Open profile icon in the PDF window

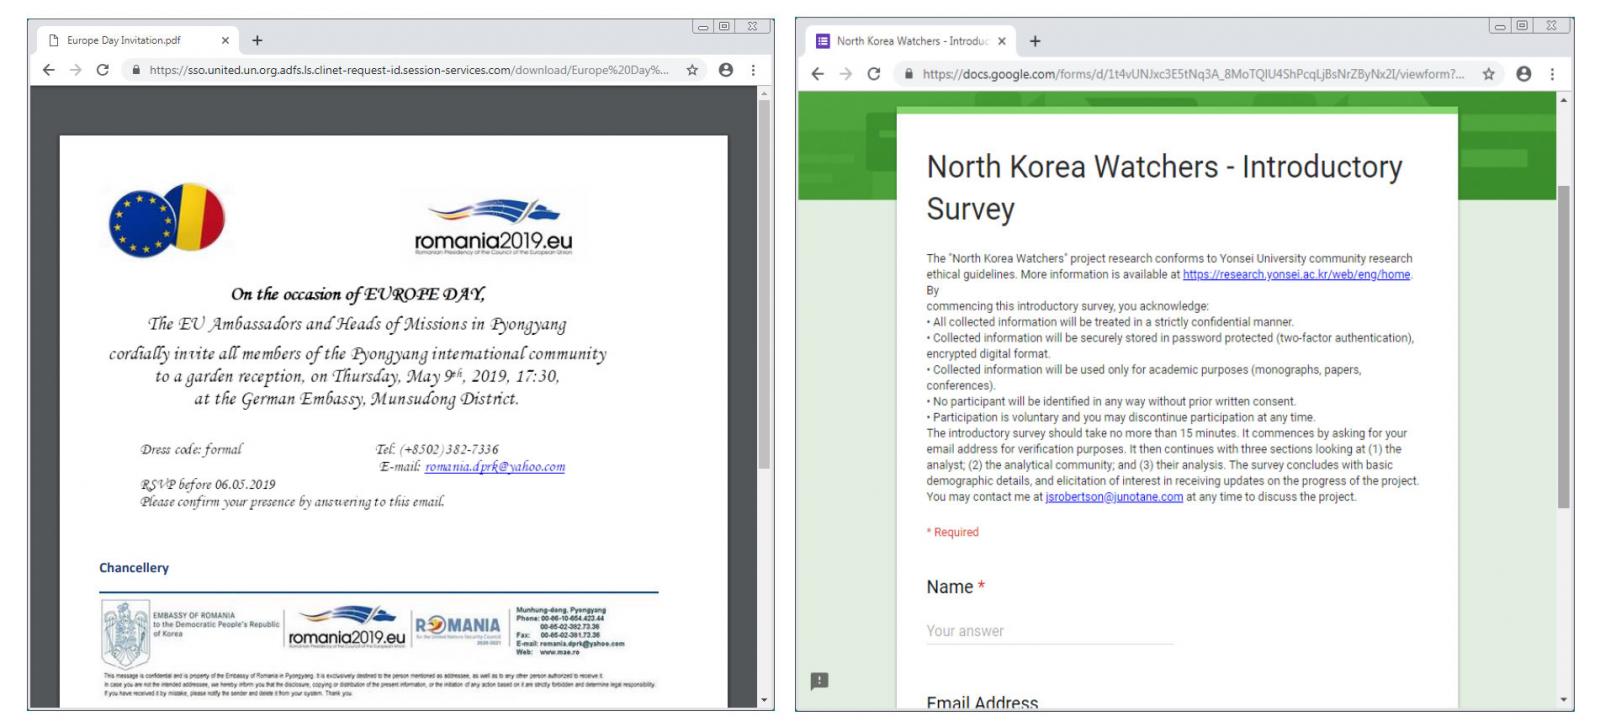pyautogui.click(x=726, y=70)
